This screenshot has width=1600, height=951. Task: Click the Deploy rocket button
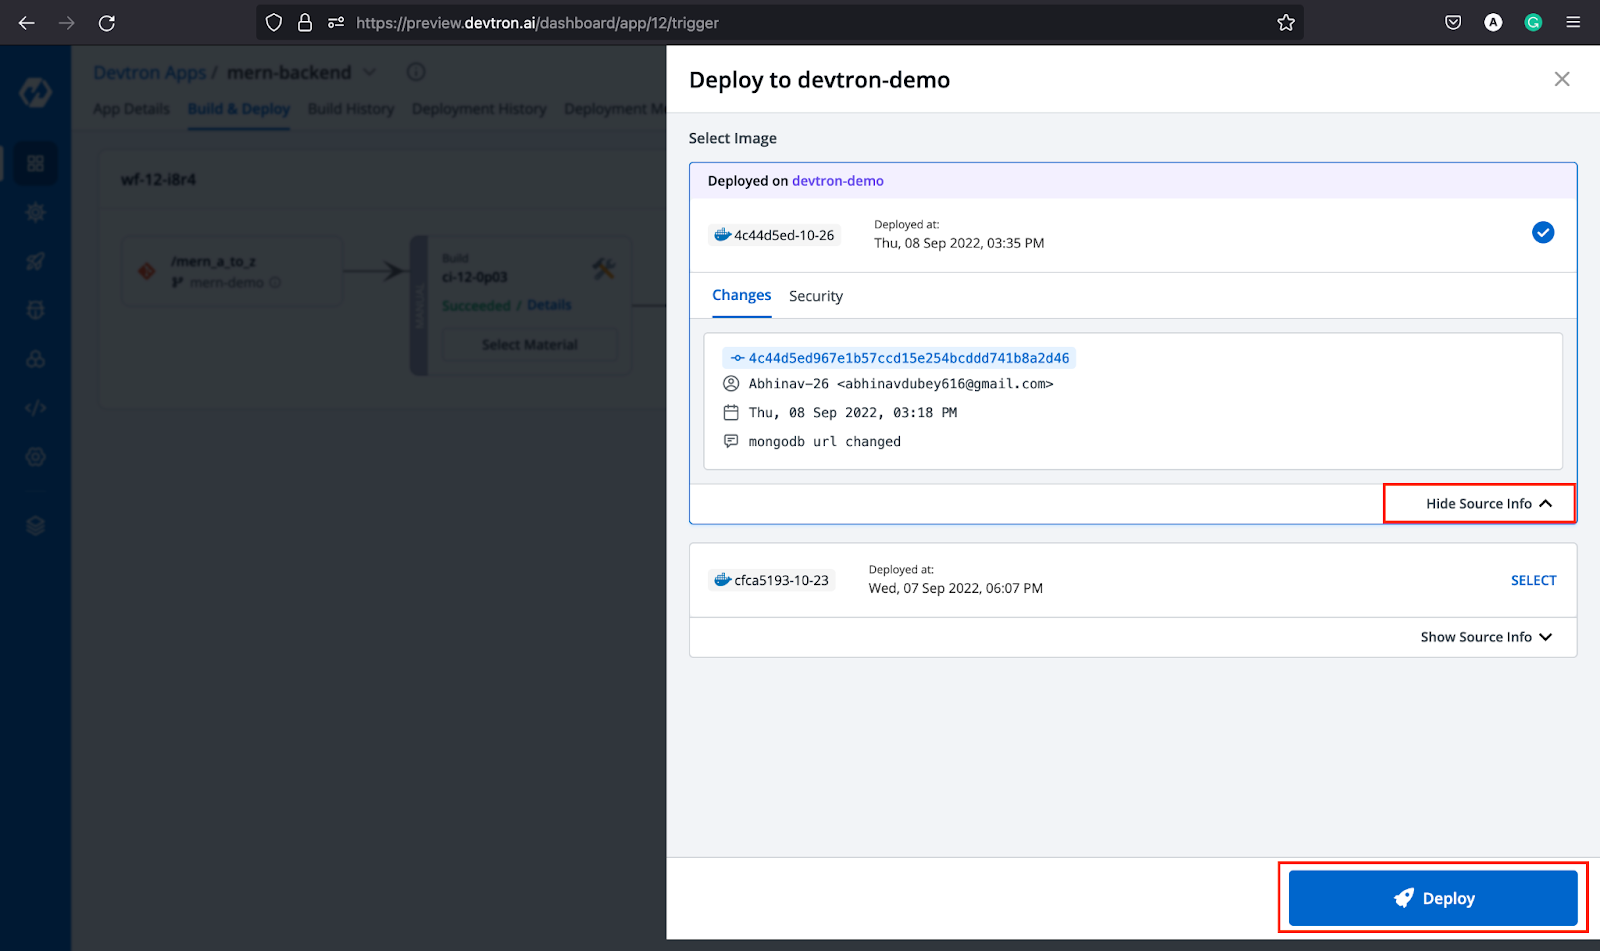pos(1432,898)
